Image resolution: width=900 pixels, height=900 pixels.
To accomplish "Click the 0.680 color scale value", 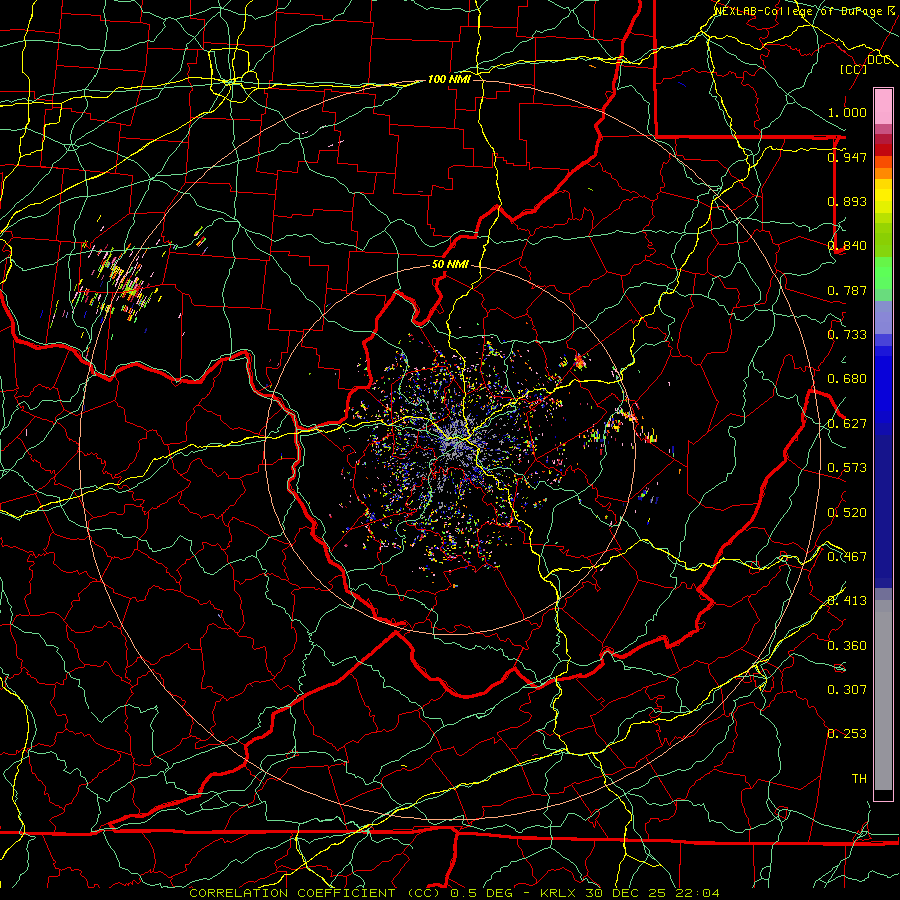I will click(x=847, y=379).
